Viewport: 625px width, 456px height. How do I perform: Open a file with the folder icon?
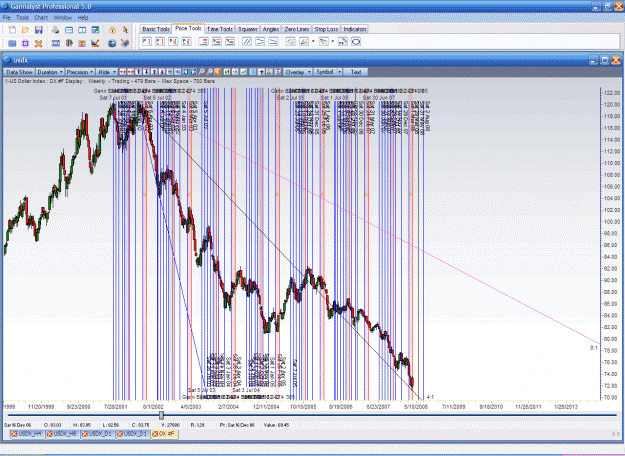[26, 30]
